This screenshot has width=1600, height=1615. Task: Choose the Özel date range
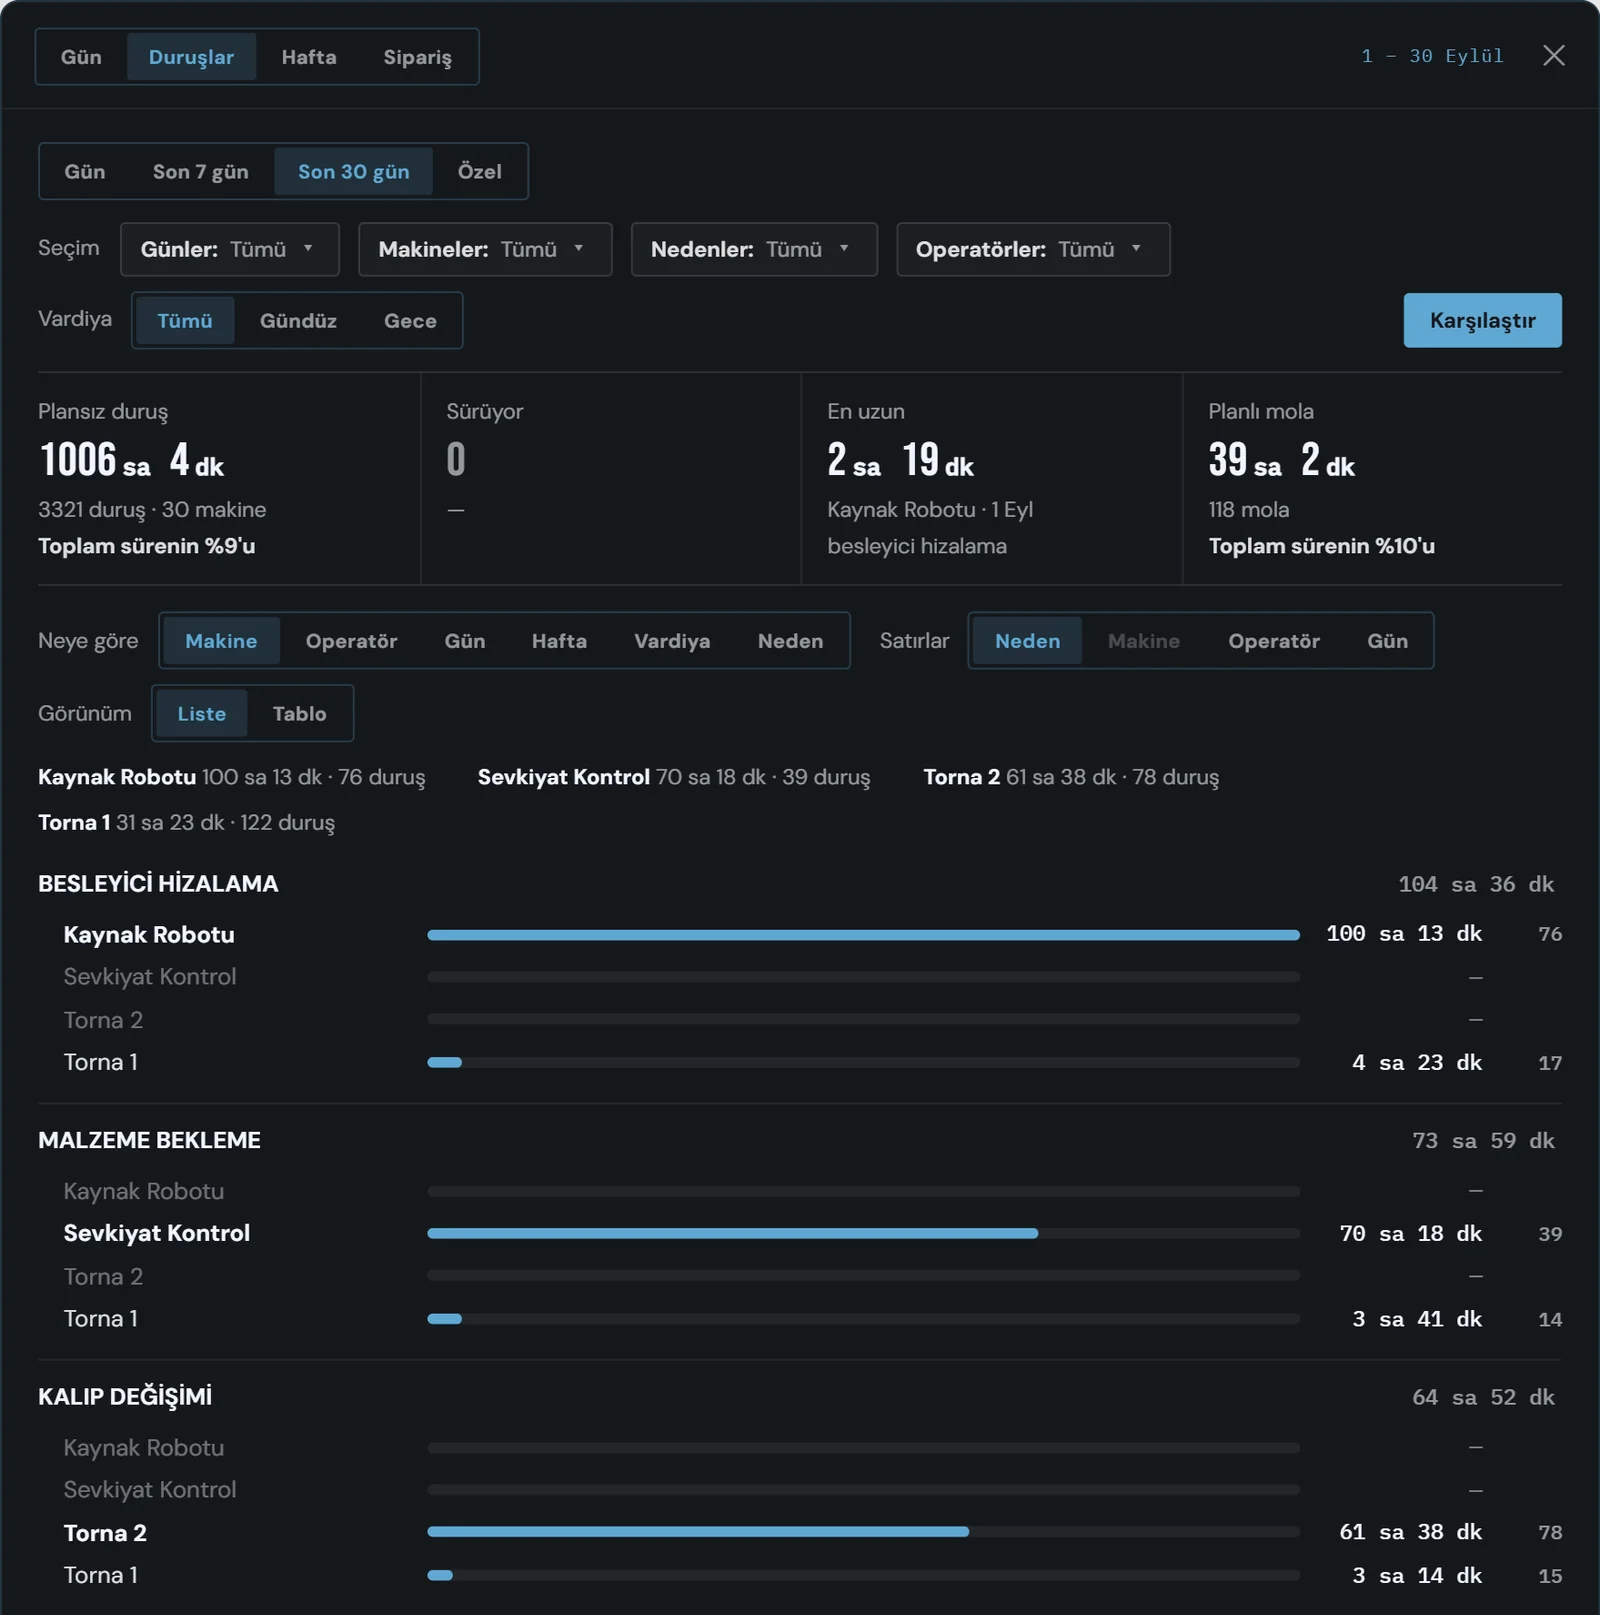(480, 172)
